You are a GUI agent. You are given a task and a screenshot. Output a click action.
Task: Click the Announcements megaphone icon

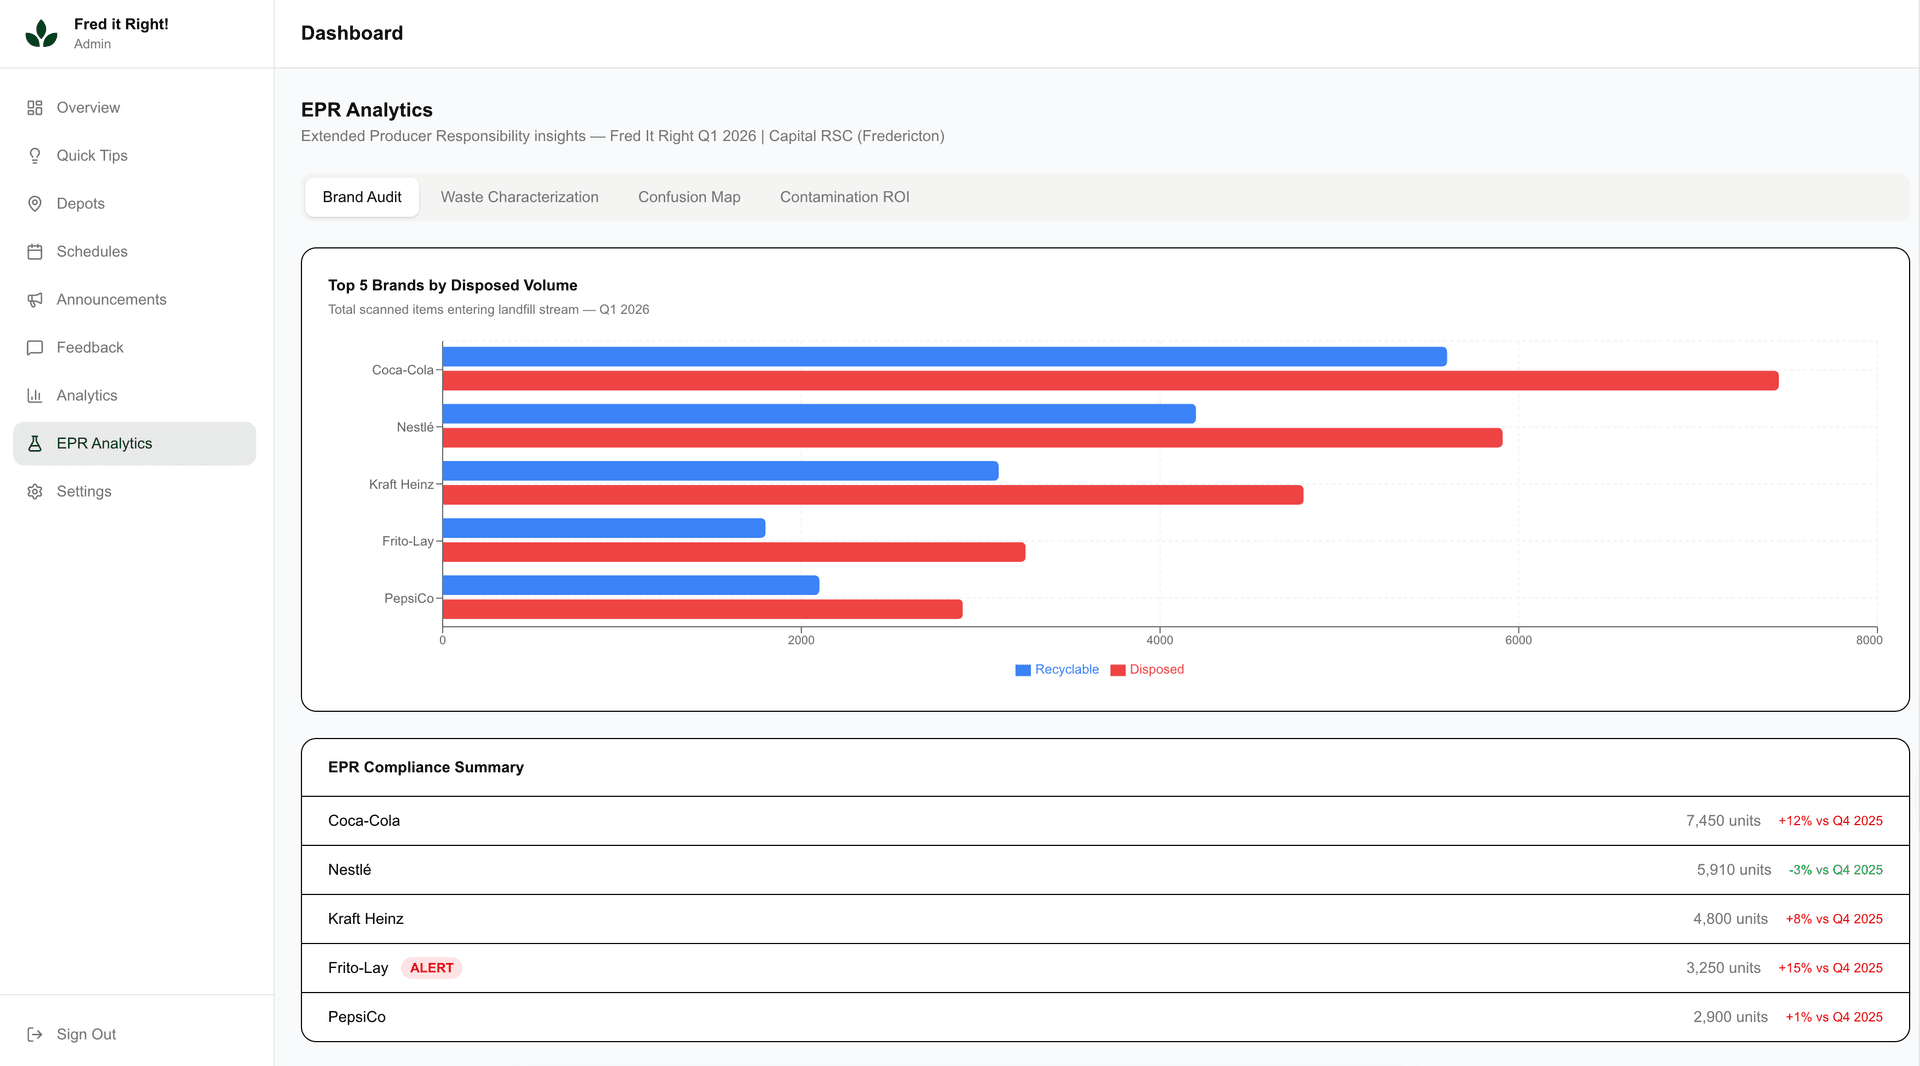[x=35, y=300]
